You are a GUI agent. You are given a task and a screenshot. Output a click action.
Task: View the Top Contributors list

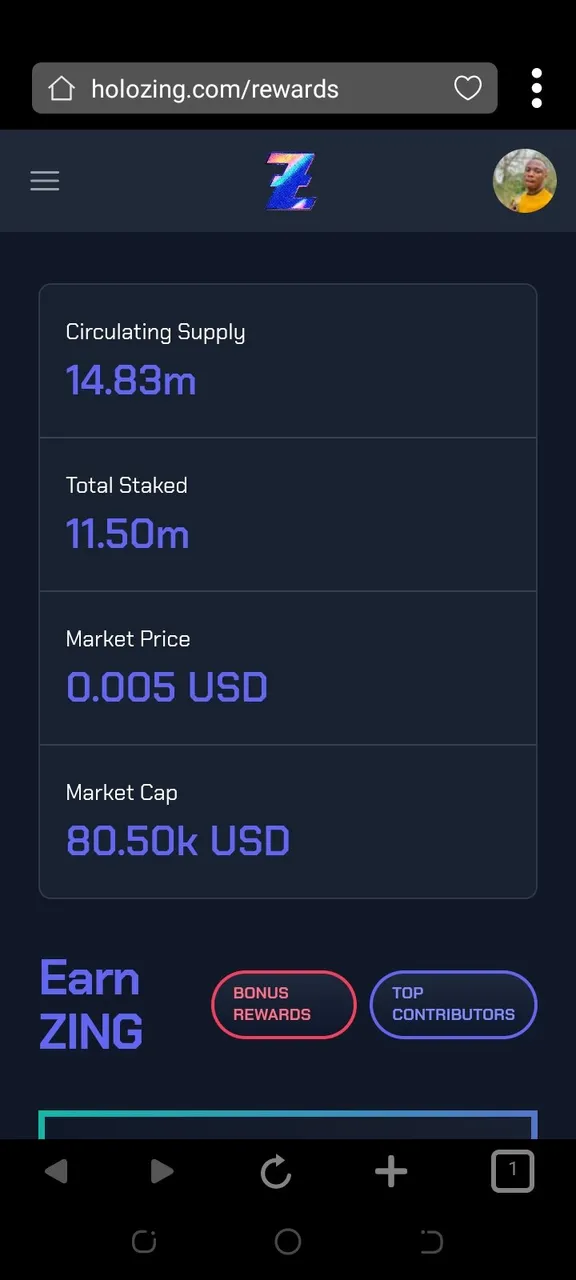(453, 1004)
